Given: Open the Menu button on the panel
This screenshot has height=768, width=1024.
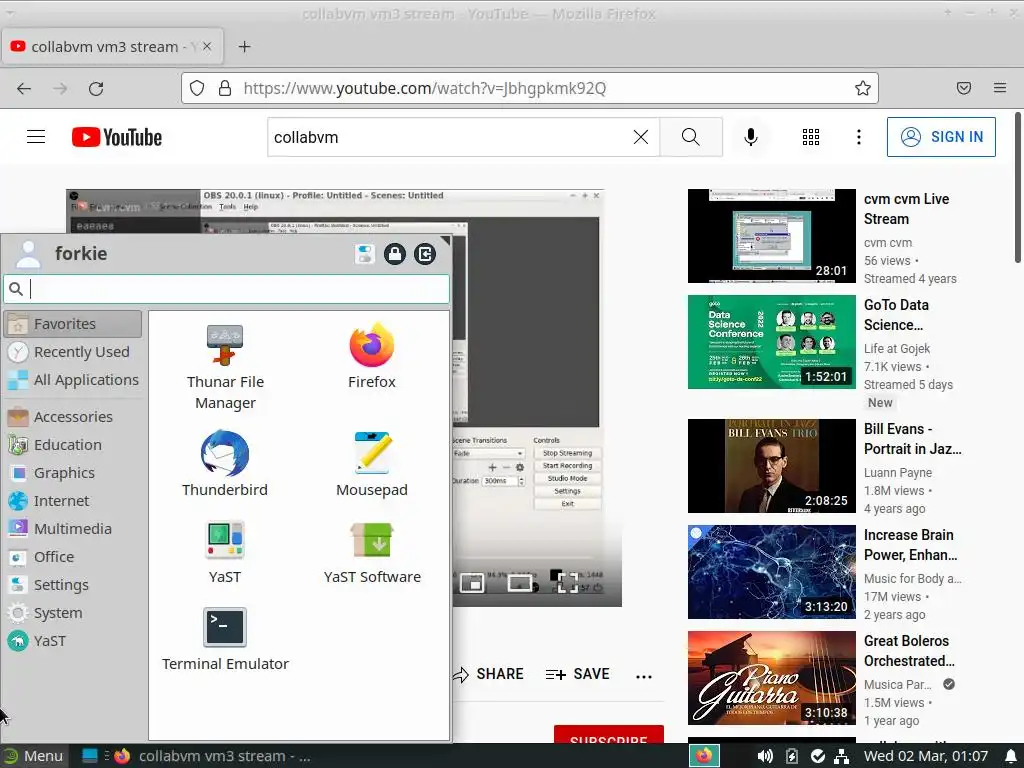Looking at the screenshot, I should pos(34,756).
